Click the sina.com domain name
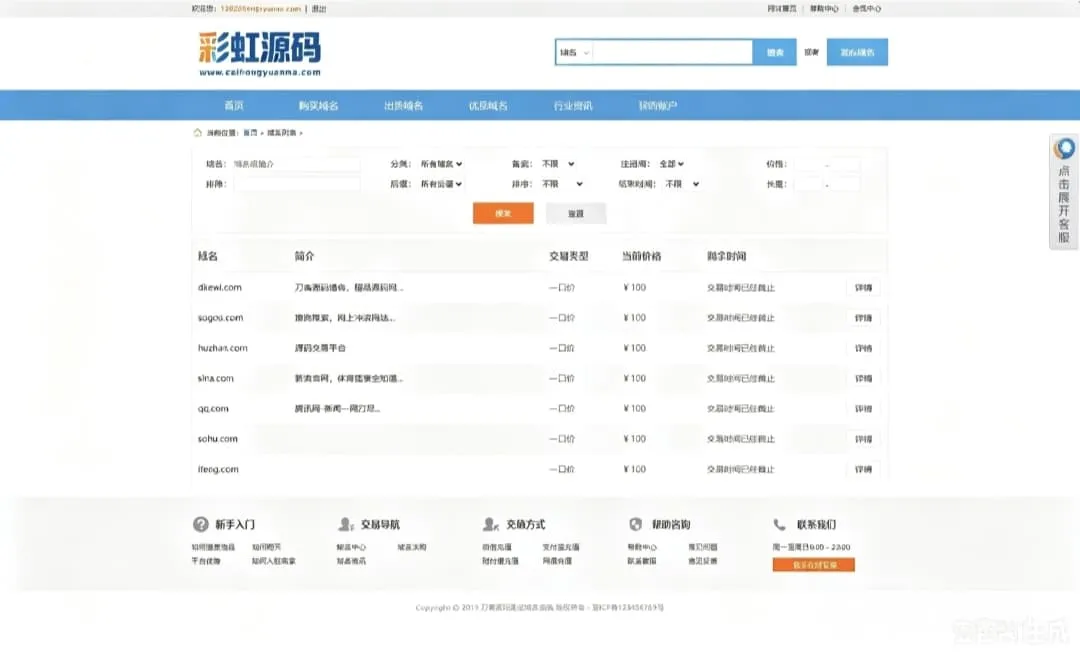The width and height of the screenshot is (1080, 656). [x=216, y=378]
